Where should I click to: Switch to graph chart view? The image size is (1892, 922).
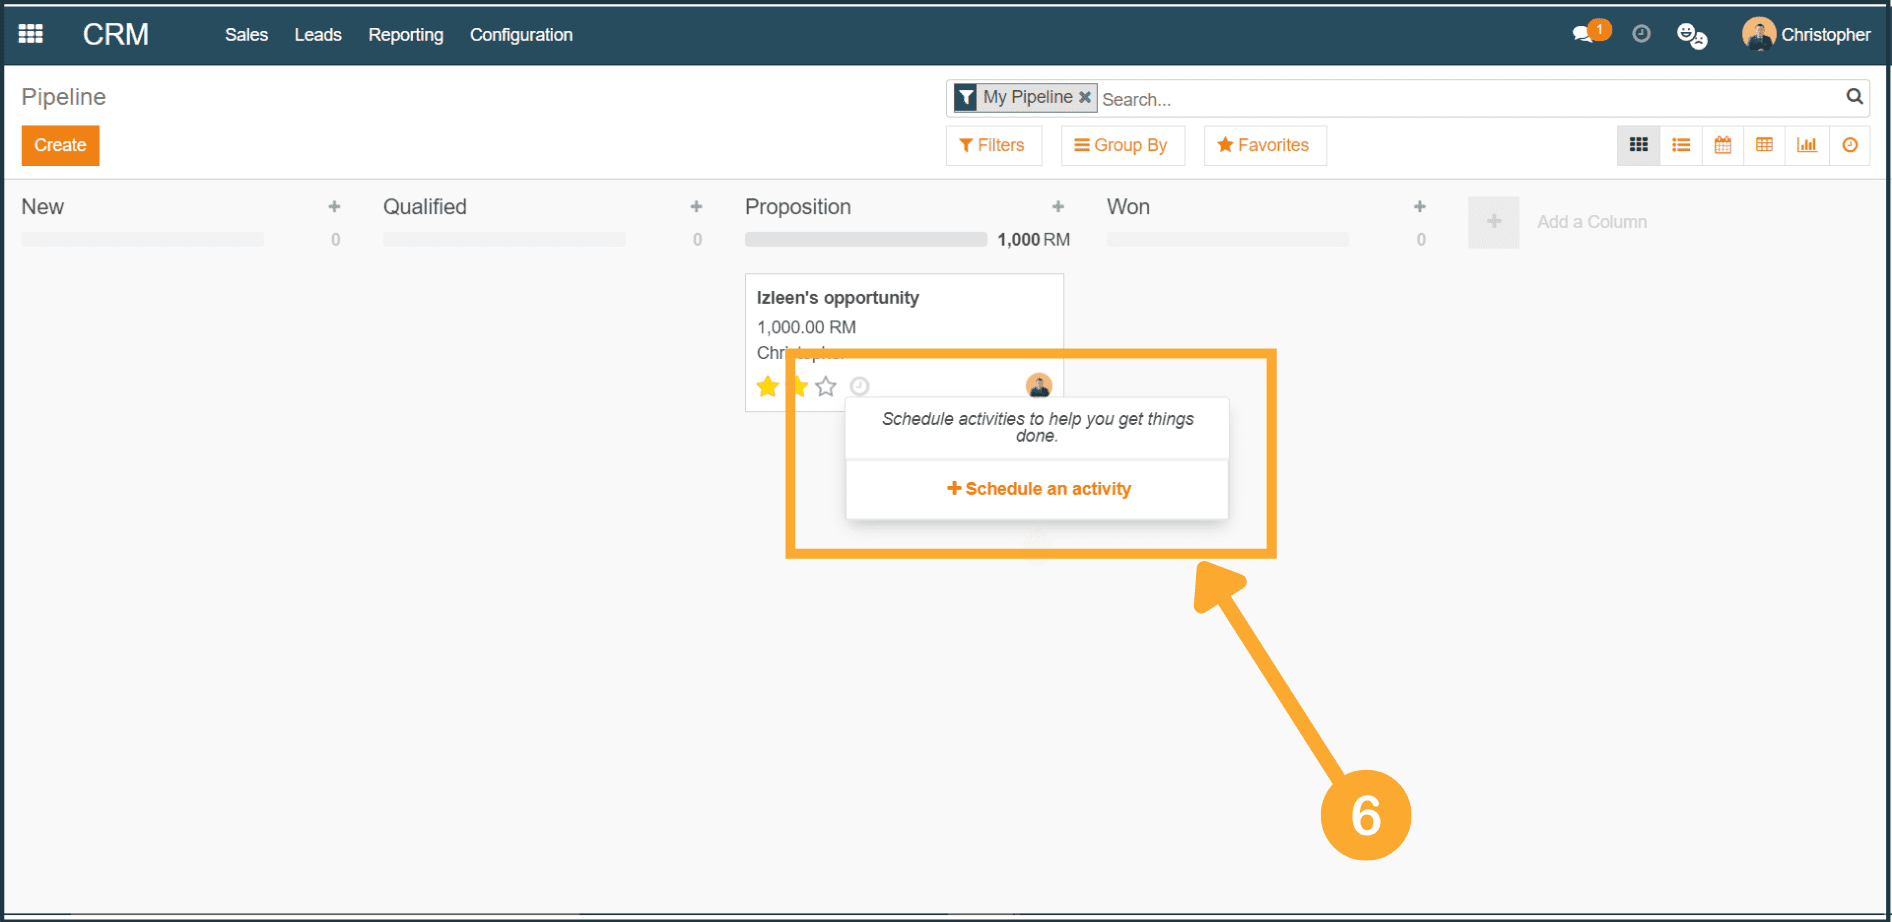(1807, 146)
